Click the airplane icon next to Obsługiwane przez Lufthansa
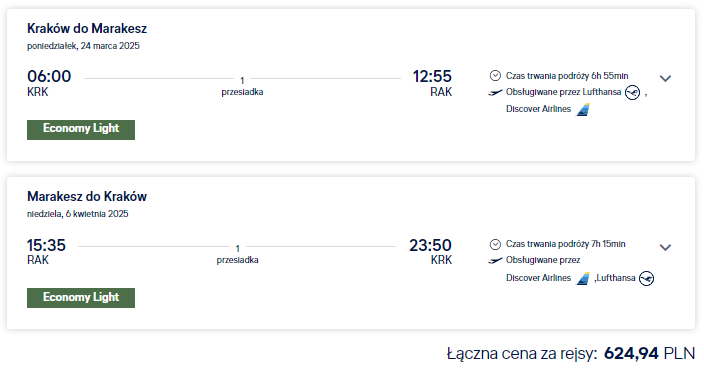The height and width of the screenshot is (370, 704). coord(495,92)
